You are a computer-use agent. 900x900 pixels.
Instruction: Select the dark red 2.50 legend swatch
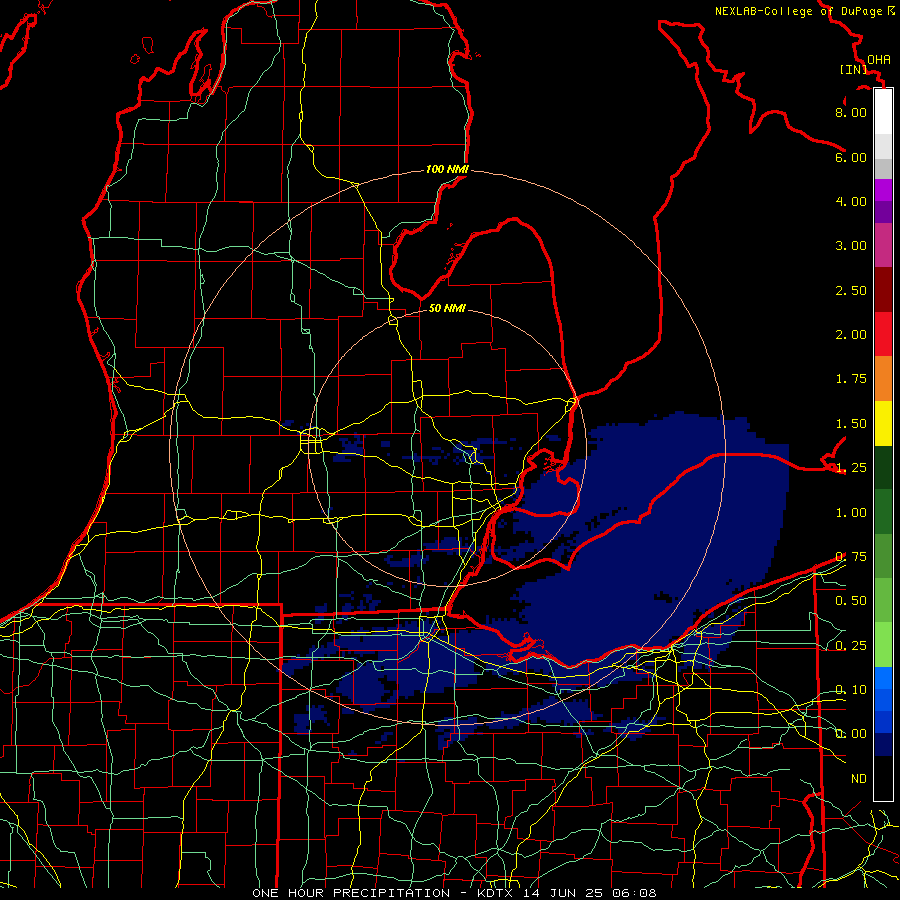click(x=883, y=290)
